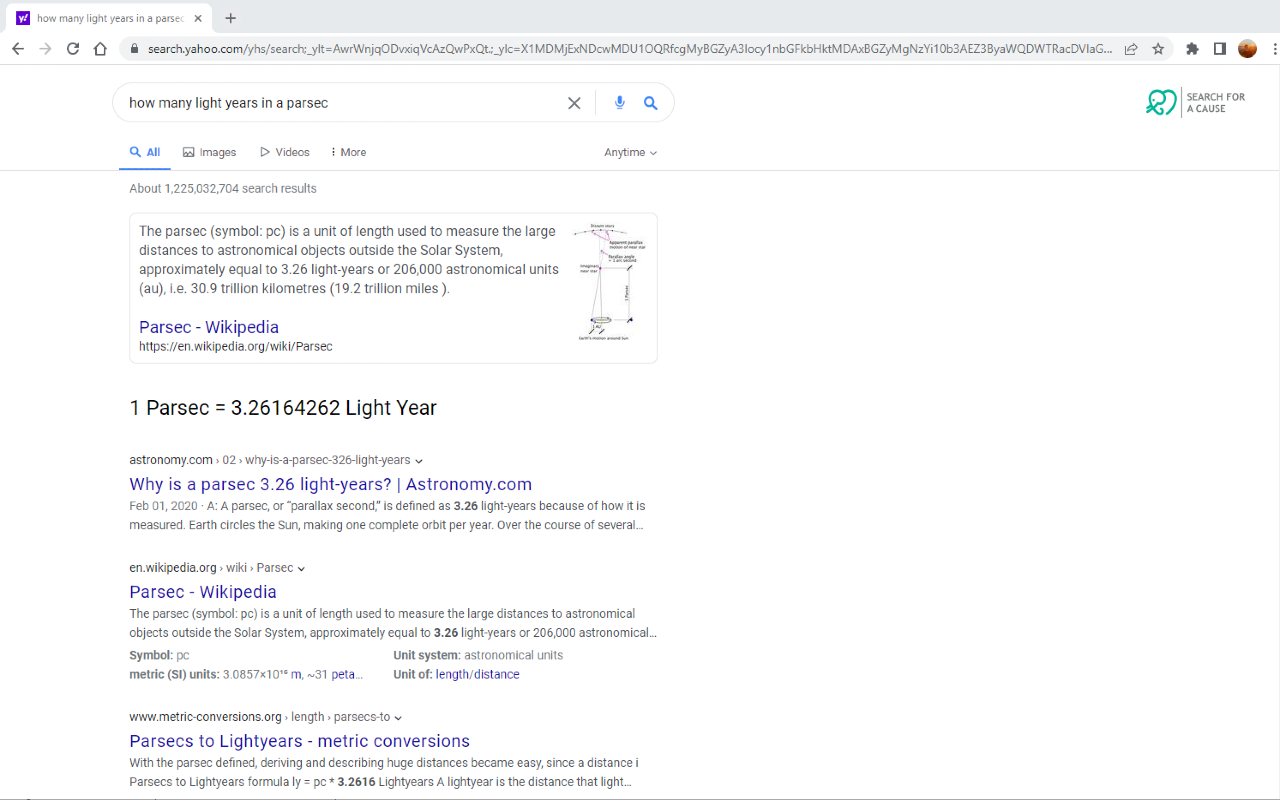1280x800 pixels.
Task: Bookmark this page with the star
Action: (x=1158, y=48)
